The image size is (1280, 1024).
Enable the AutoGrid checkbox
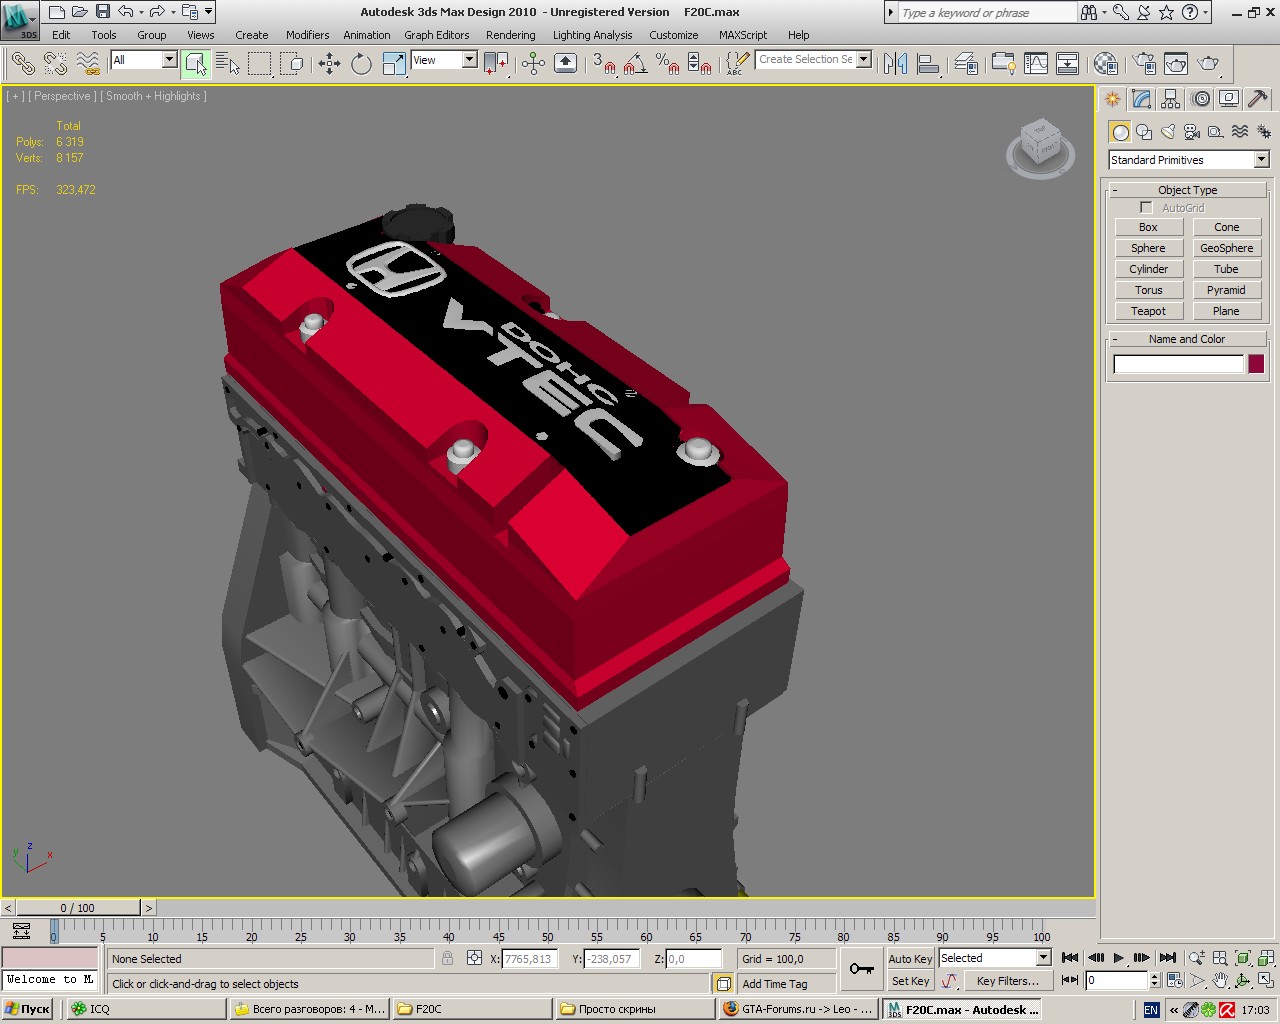tap(1146, 208)
